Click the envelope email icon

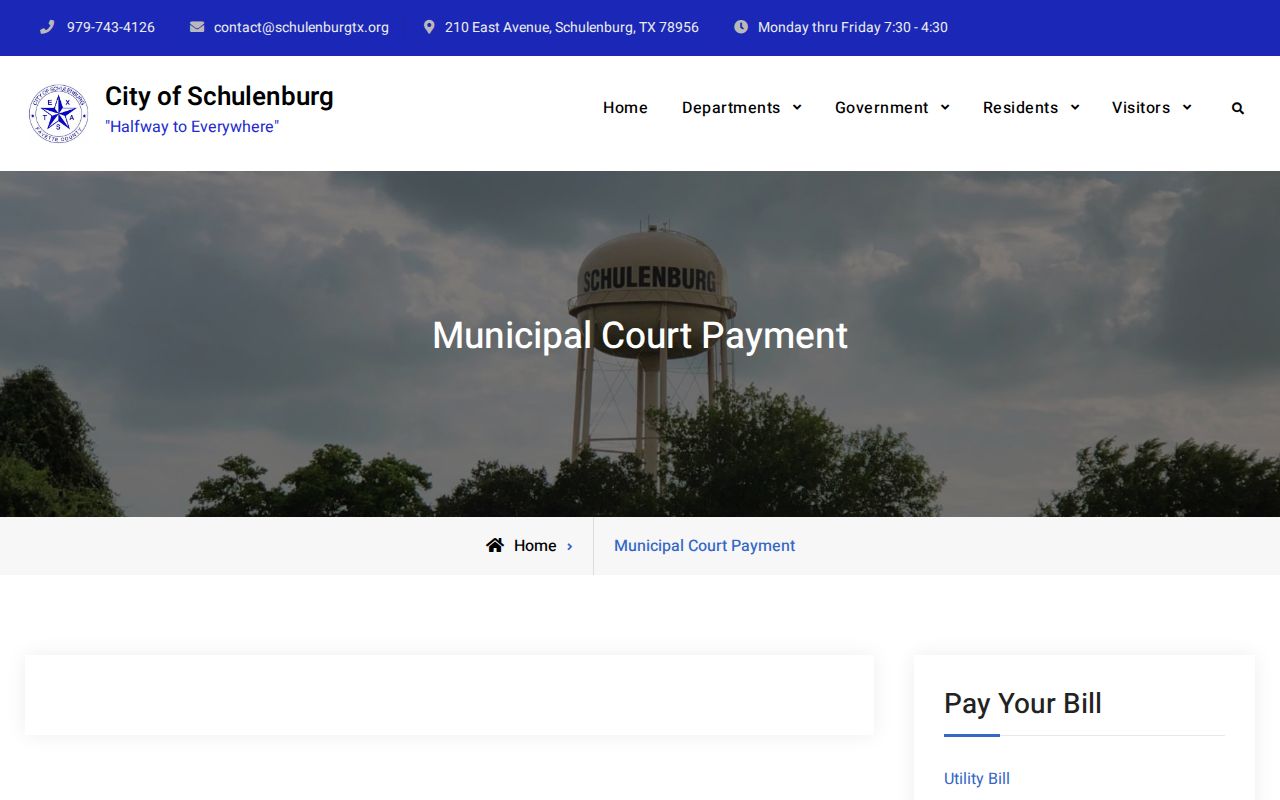[x=197, y=27]
